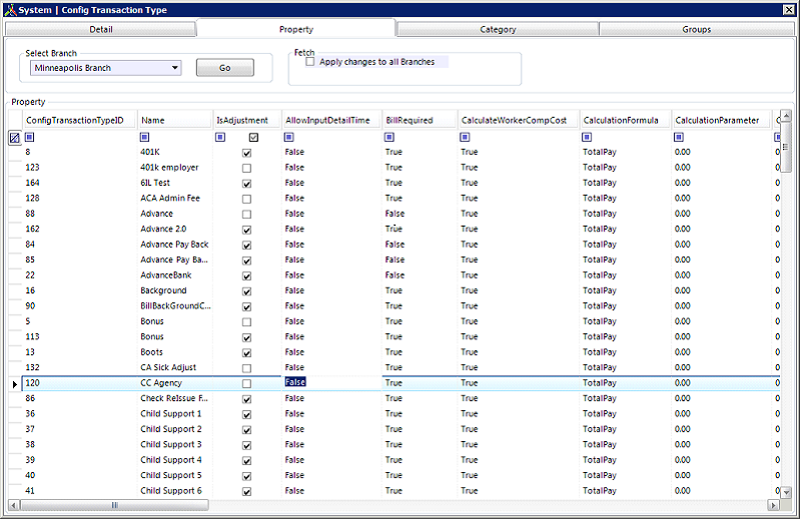The width and height of the screenshot is (800, 519).
Task: Click the filter icon under CalculationParameter column
Action: tap(679, 137)
